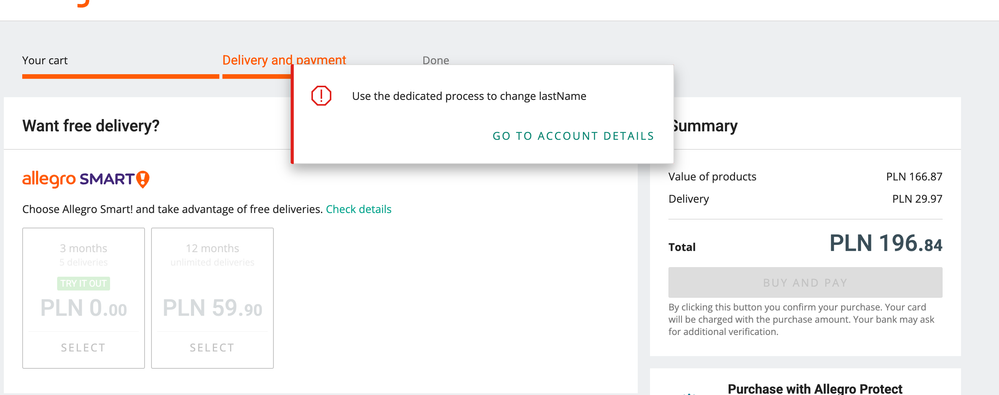
Task: Select the 12 months Smart plan
Action: point(212,348)
